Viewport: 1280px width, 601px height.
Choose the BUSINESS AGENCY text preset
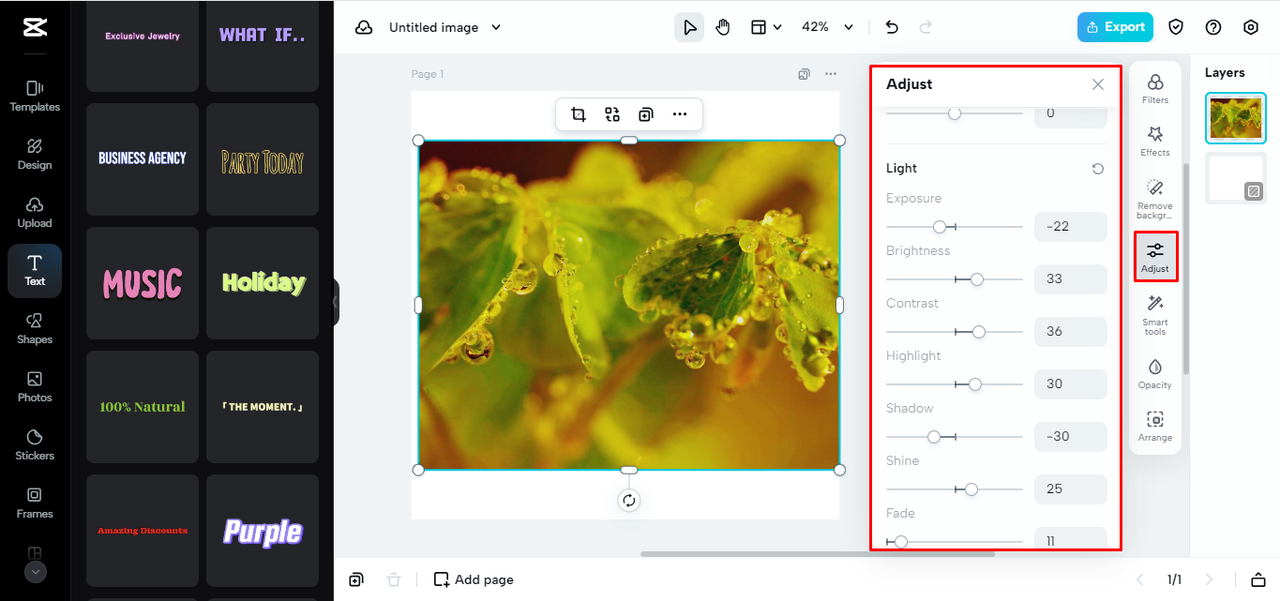(143, 159)
